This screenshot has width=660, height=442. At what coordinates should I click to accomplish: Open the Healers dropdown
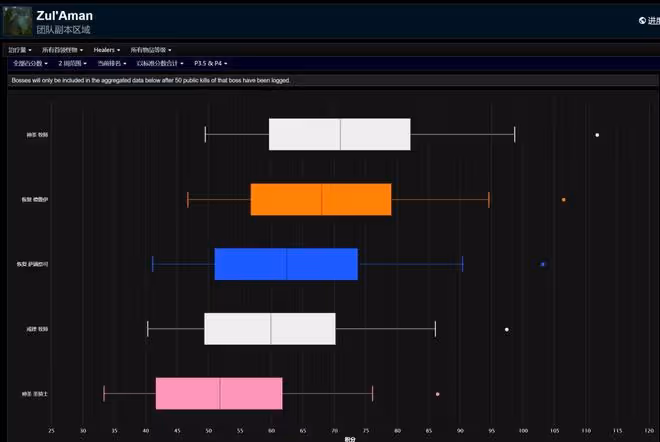(106, 50)
